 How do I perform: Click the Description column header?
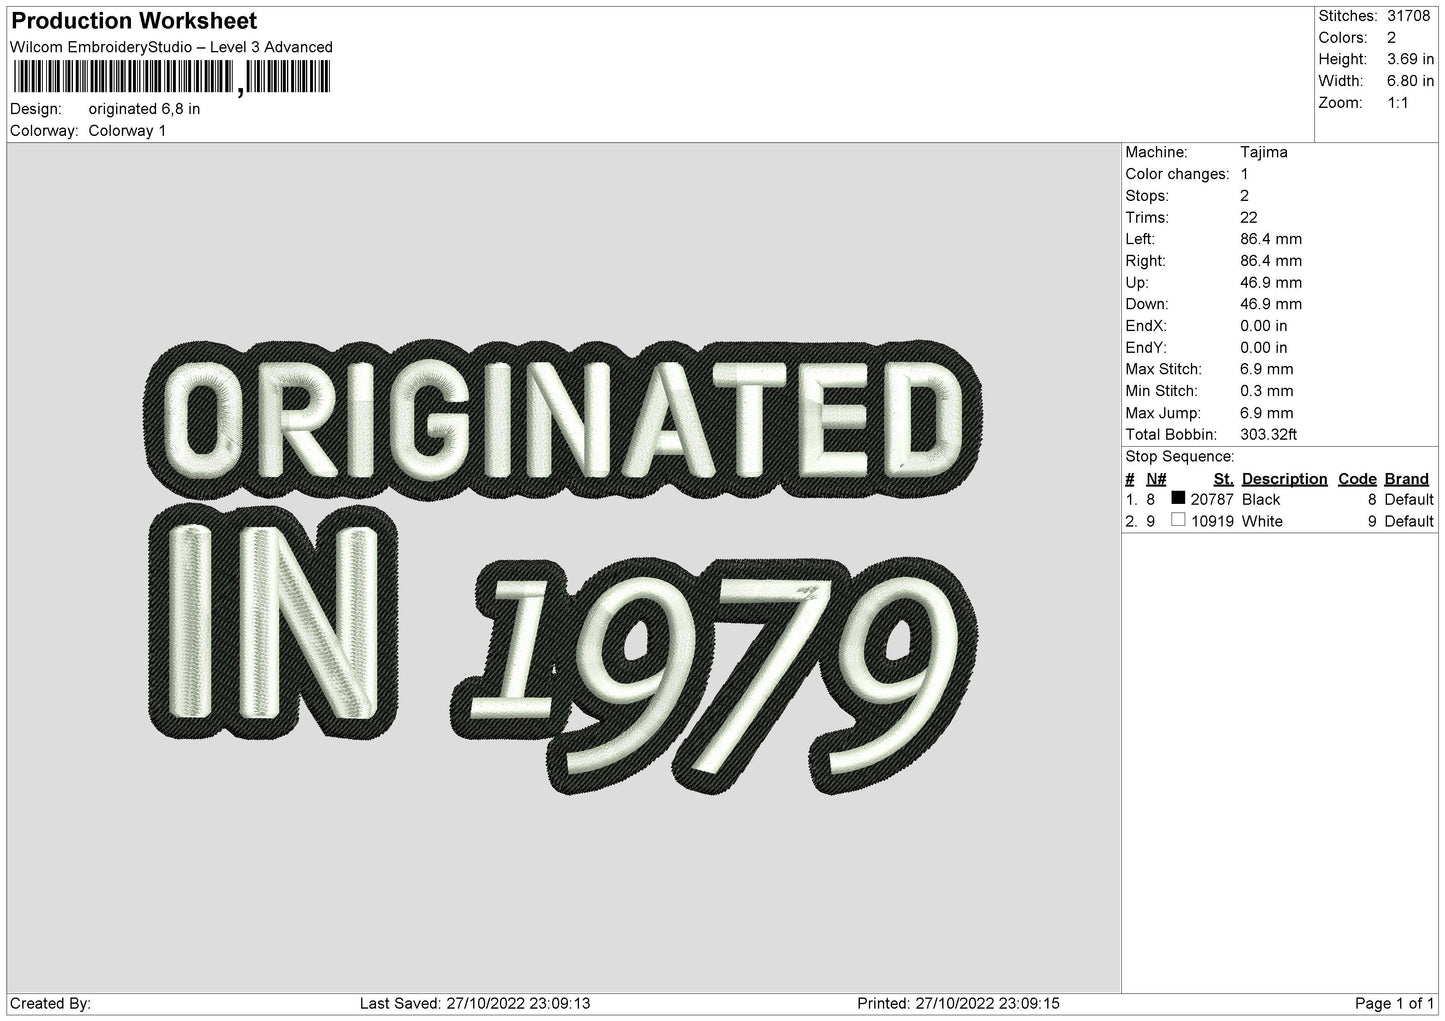1284,479
